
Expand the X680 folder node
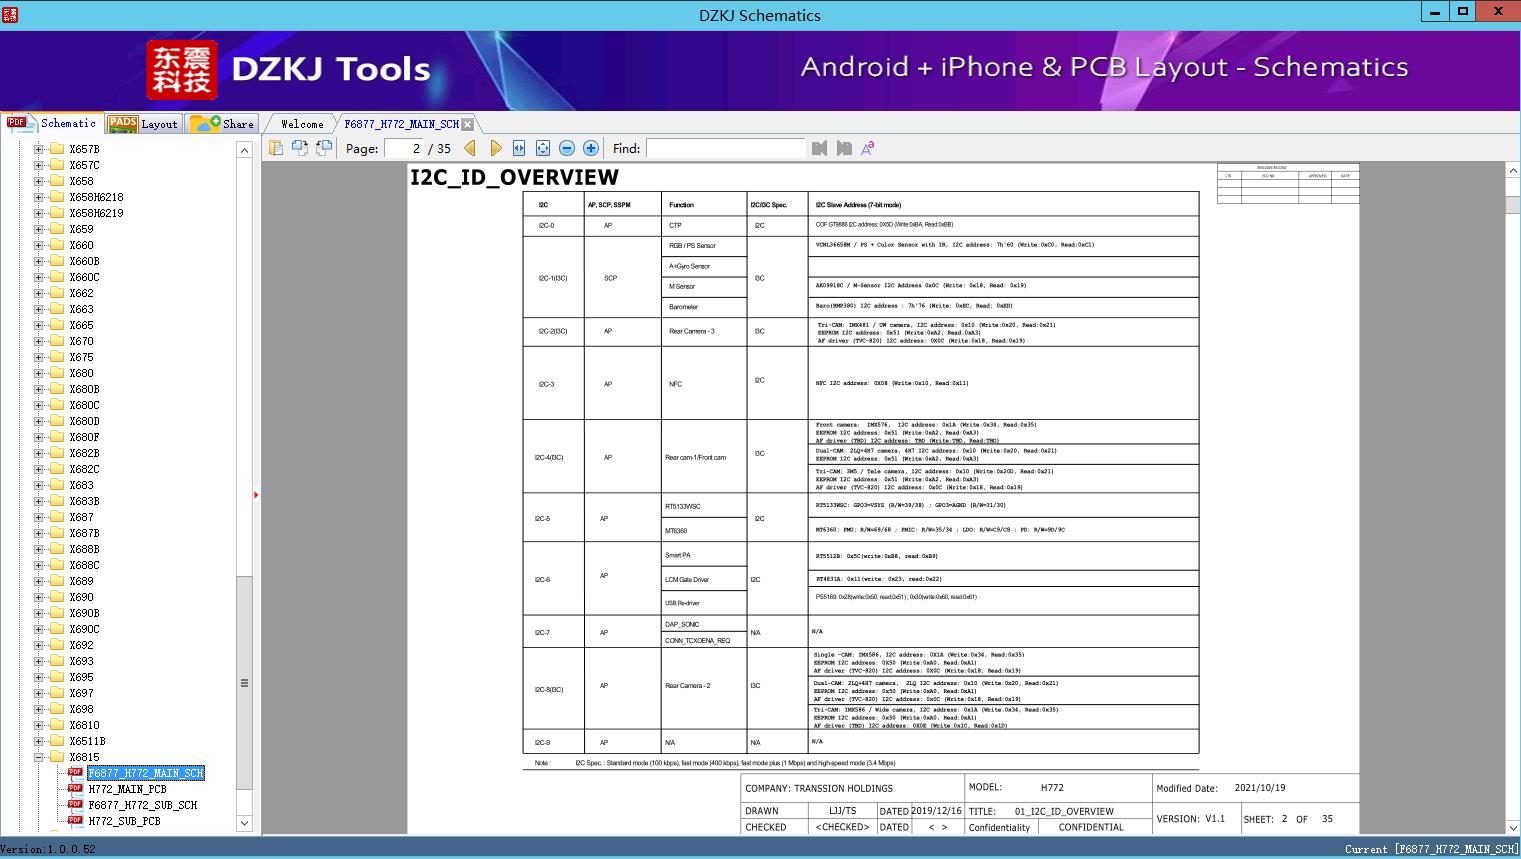pyautogui.click(x=39, y=373)
